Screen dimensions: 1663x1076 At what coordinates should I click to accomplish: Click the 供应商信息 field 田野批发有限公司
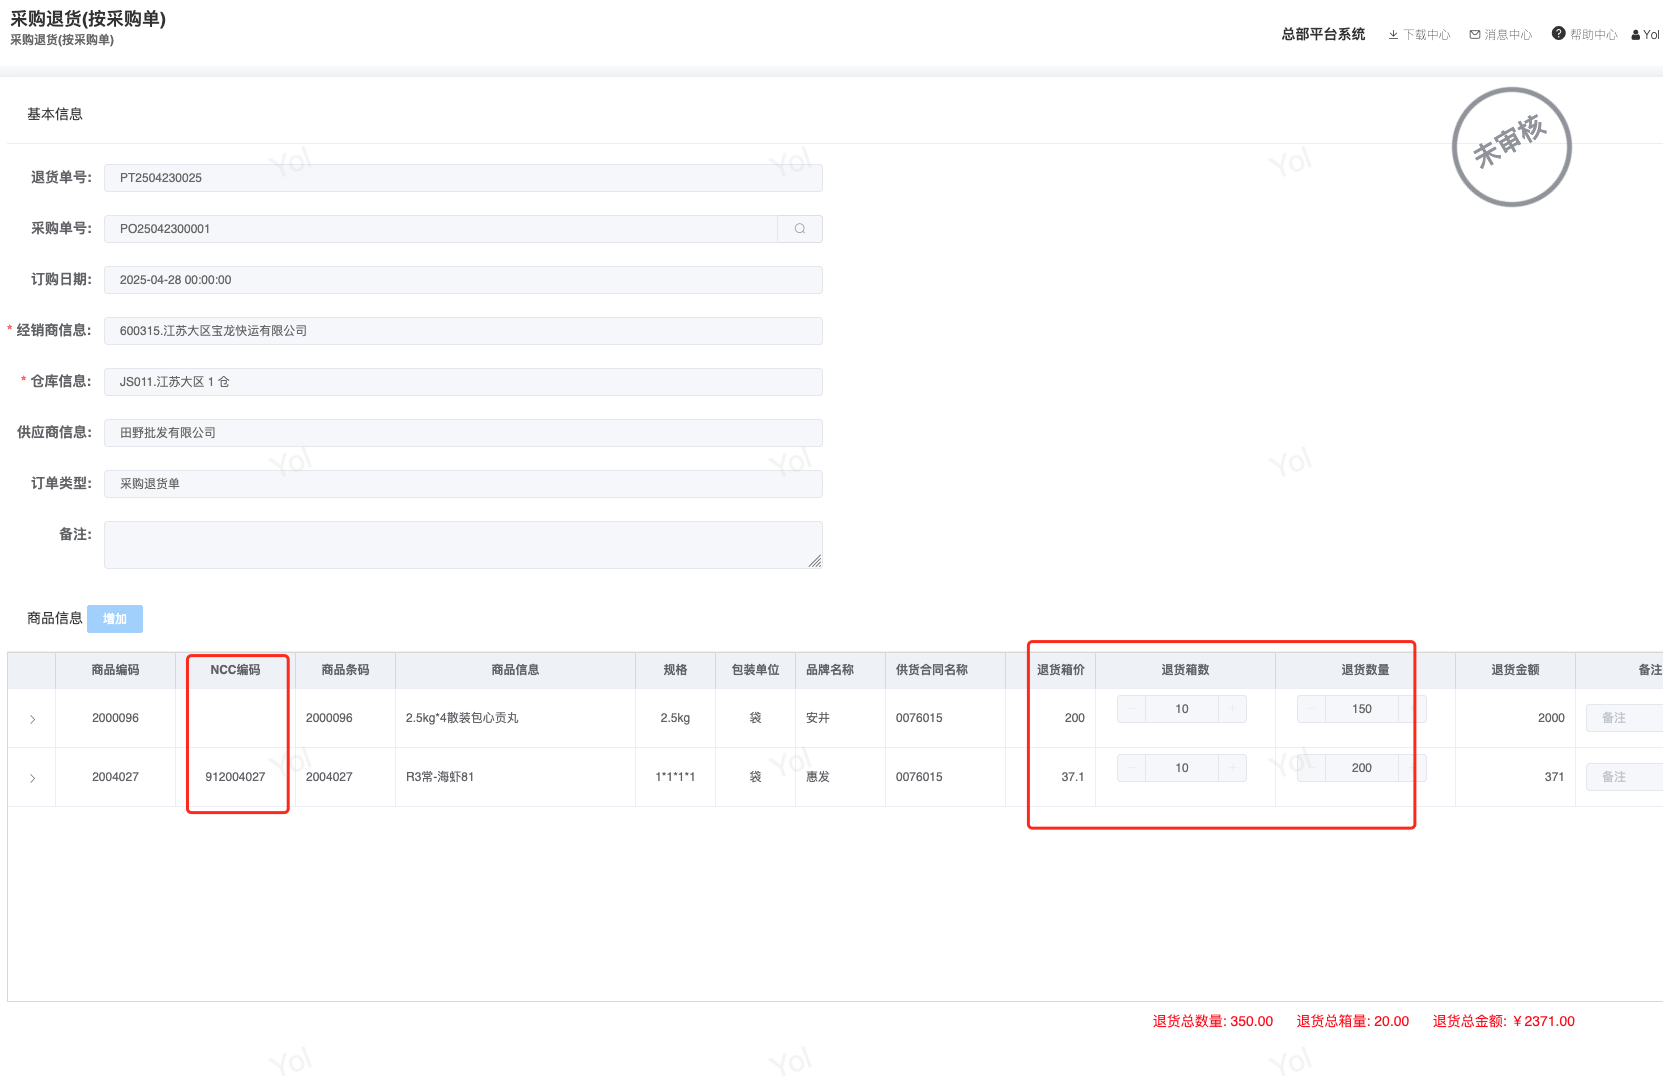[x=463, y=433]
